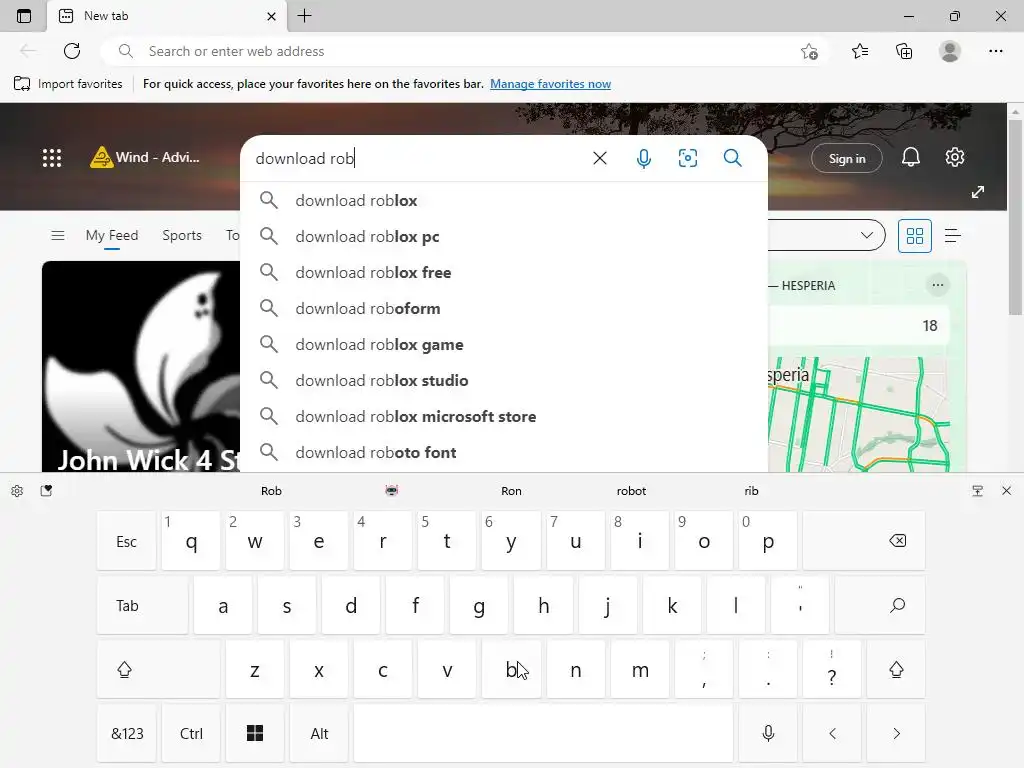Open Manage favorites now link
The height and width of the screenshot is (768, 1024).
(551, 84)
